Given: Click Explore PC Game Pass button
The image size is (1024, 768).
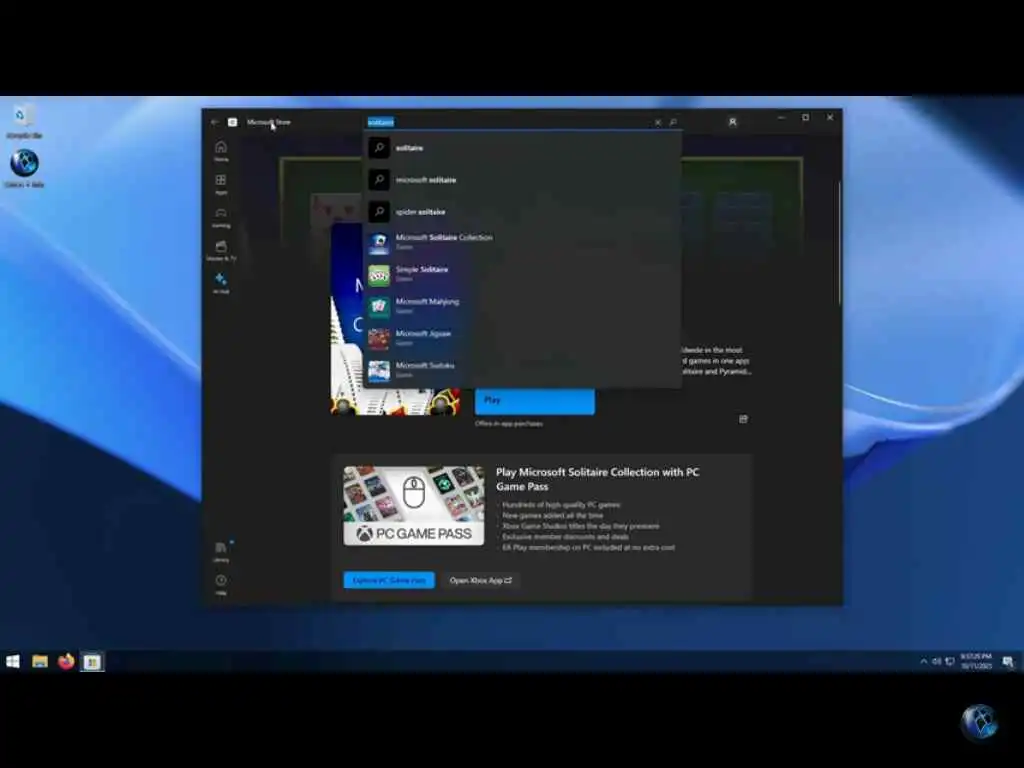Looking at the screenshot, I should pyautogui.click(x=389, y=580).
